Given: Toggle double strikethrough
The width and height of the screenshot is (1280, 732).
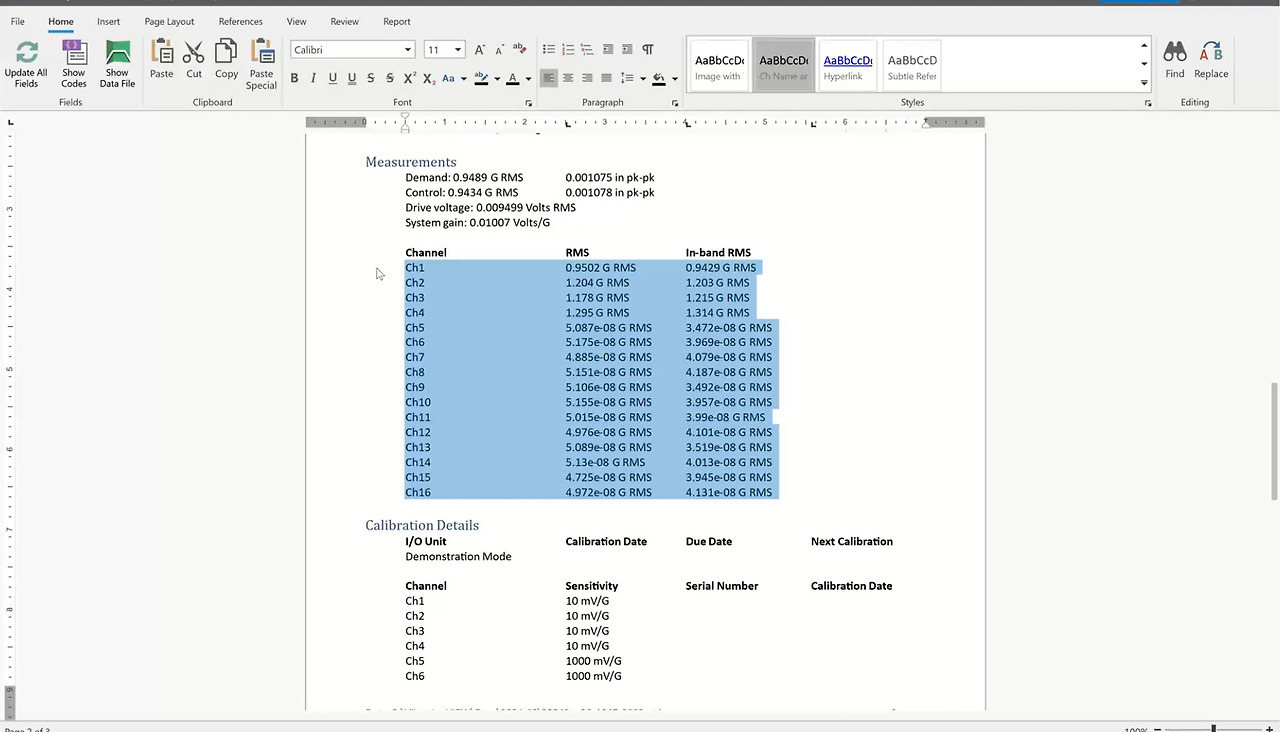Looking at the screenshot, I should (390, 78).
